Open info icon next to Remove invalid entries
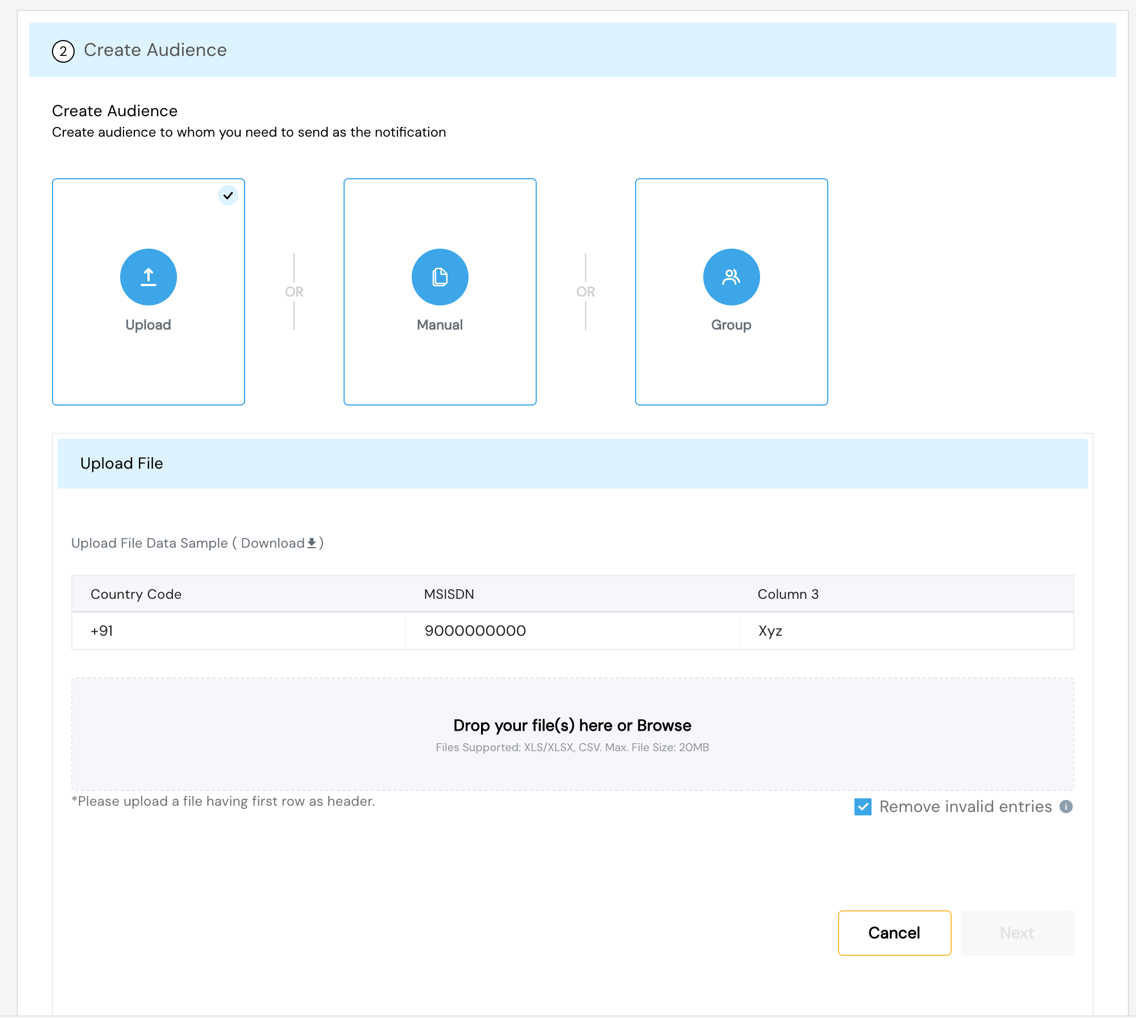The image size is (1136, 1018). click(1066, 806)
